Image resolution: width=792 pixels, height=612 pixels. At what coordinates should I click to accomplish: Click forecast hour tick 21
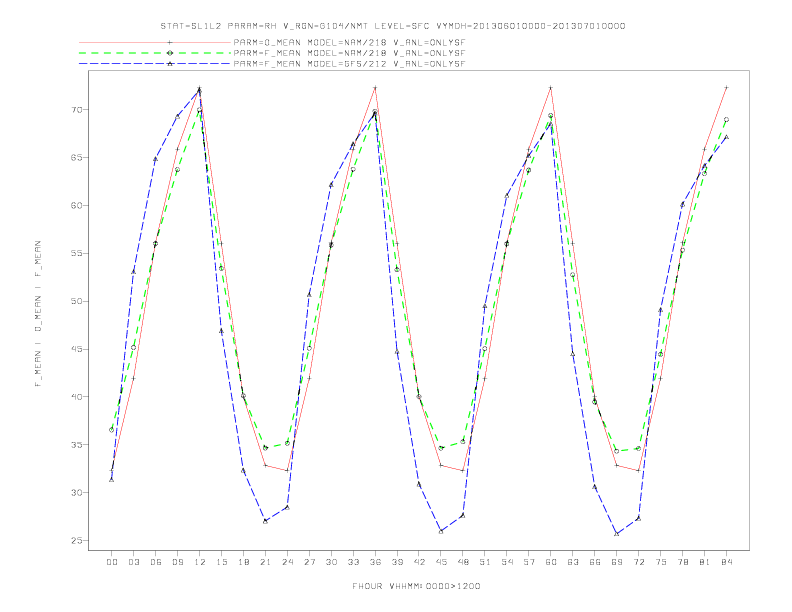[265, 562]
